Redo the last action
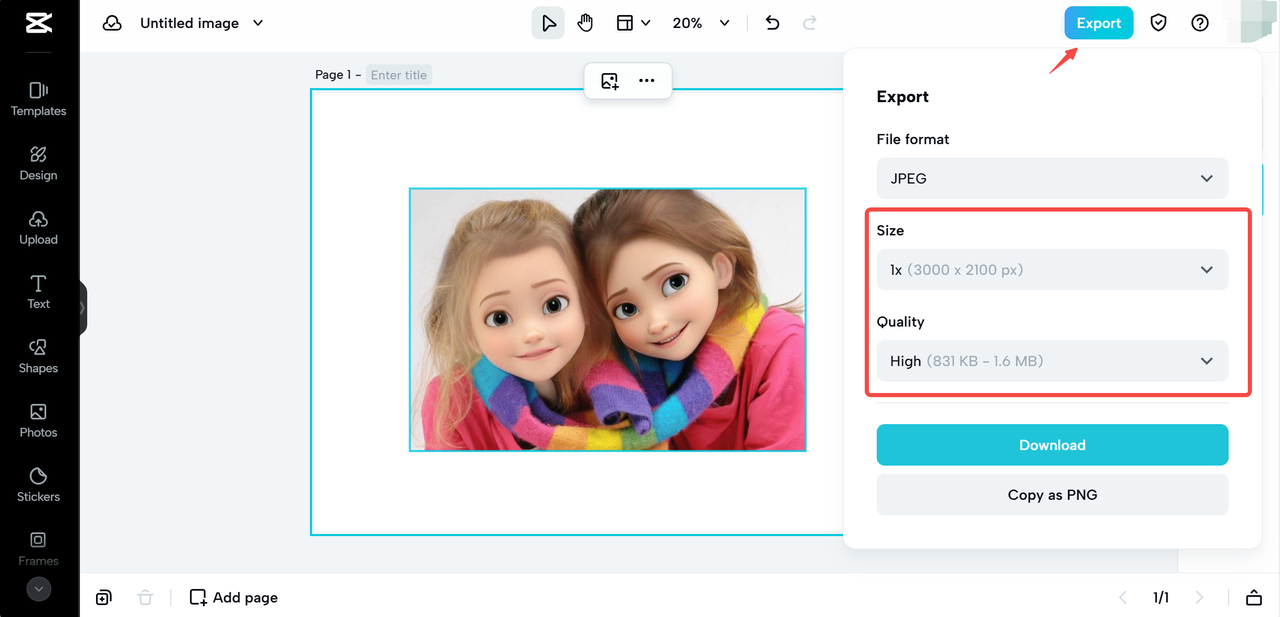The height and width of the screenshot is (617, 1280). 810,23
